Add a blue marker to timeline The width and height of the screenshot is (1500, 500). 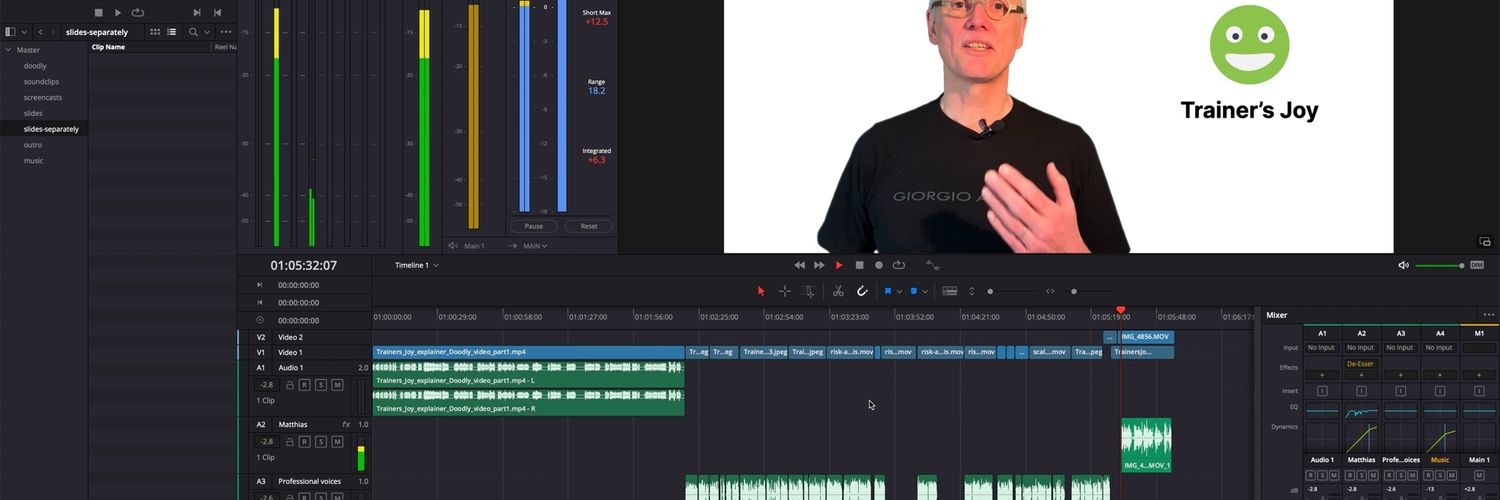pyautogui.click(x=913, y=291)
